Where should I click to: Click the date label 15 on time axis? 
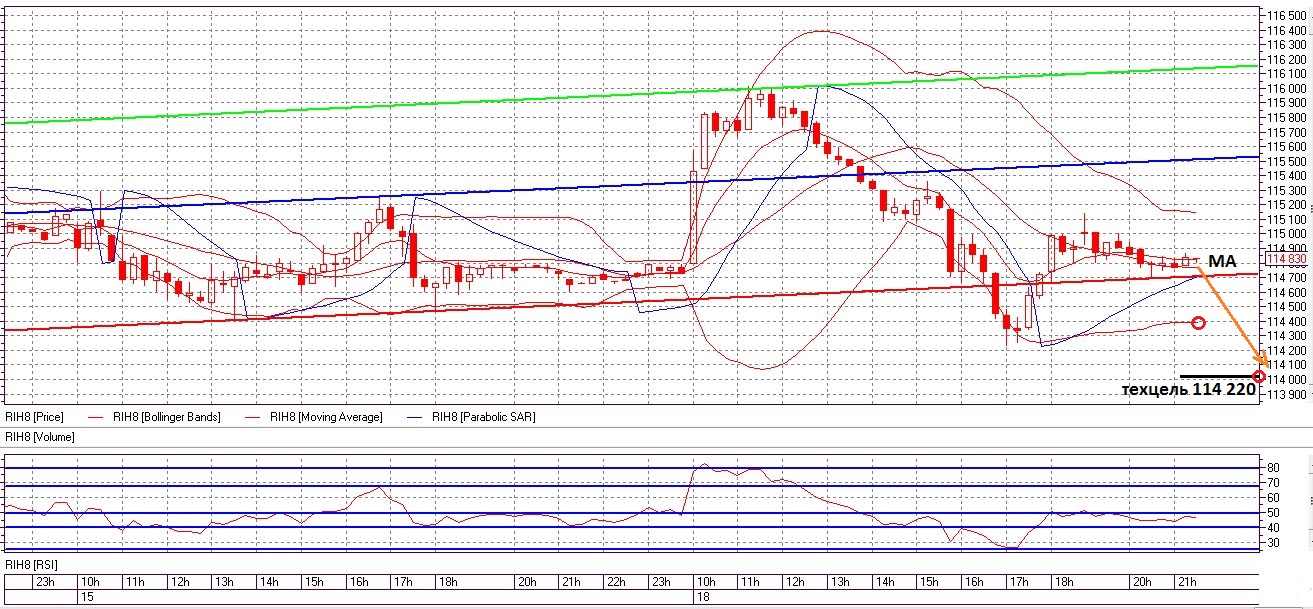[87, 596]
